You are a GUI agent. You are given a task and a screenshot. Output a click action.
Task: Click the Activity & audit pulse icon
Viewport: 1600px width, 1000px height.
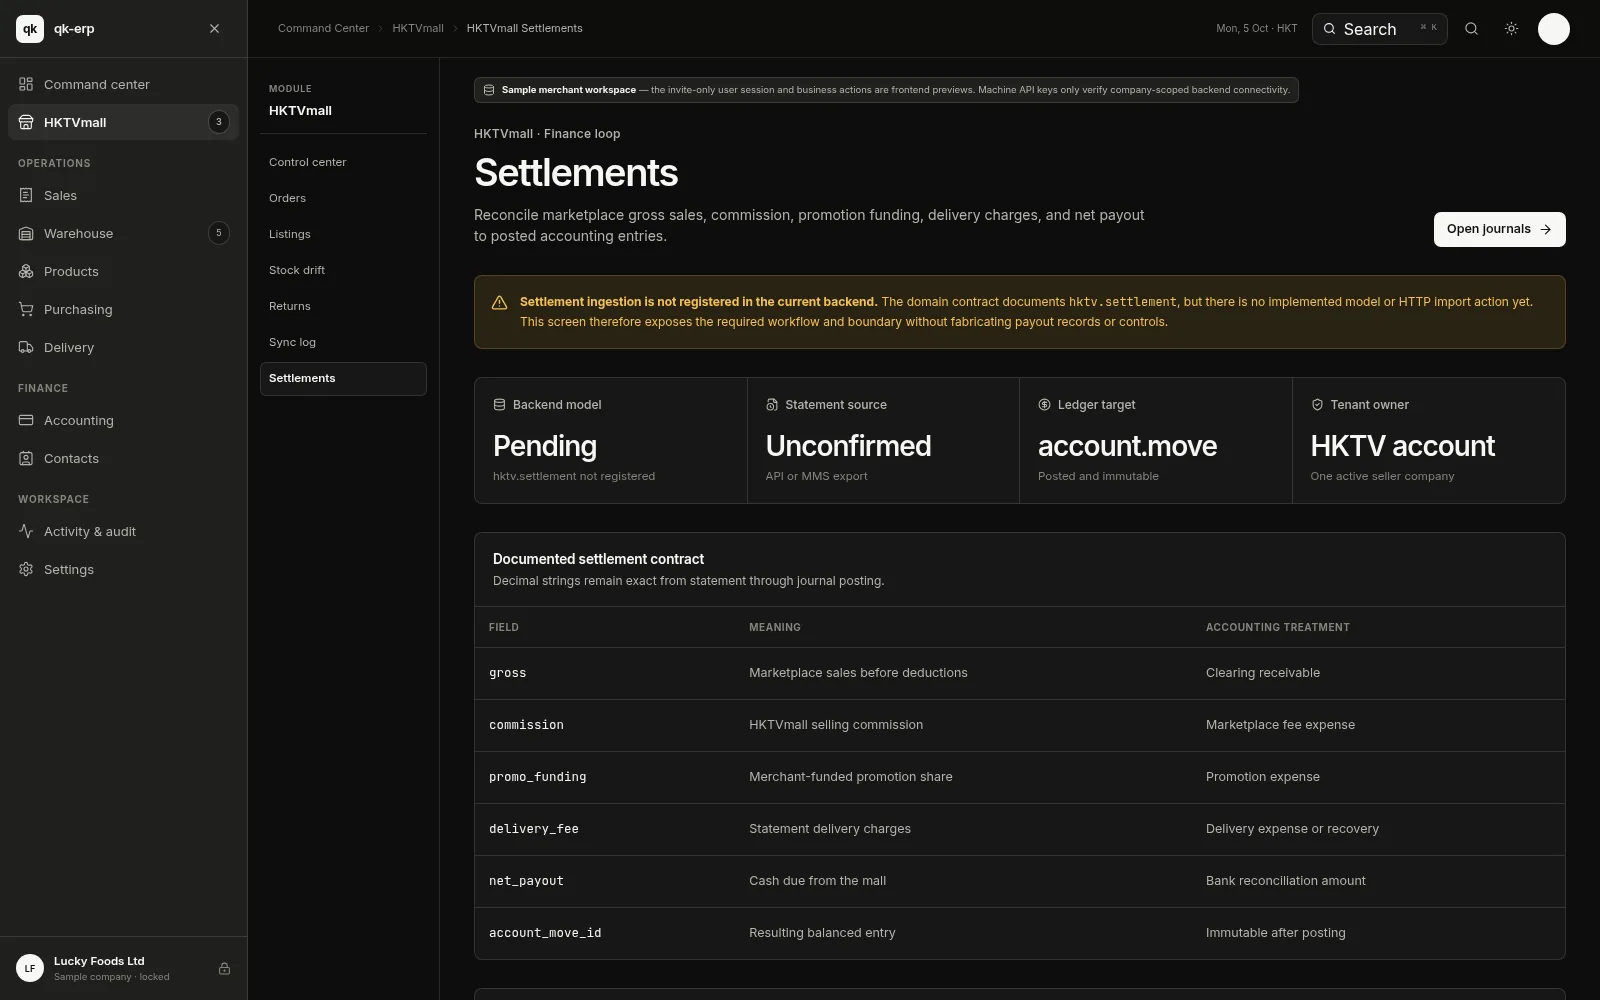tap(26, 531)
